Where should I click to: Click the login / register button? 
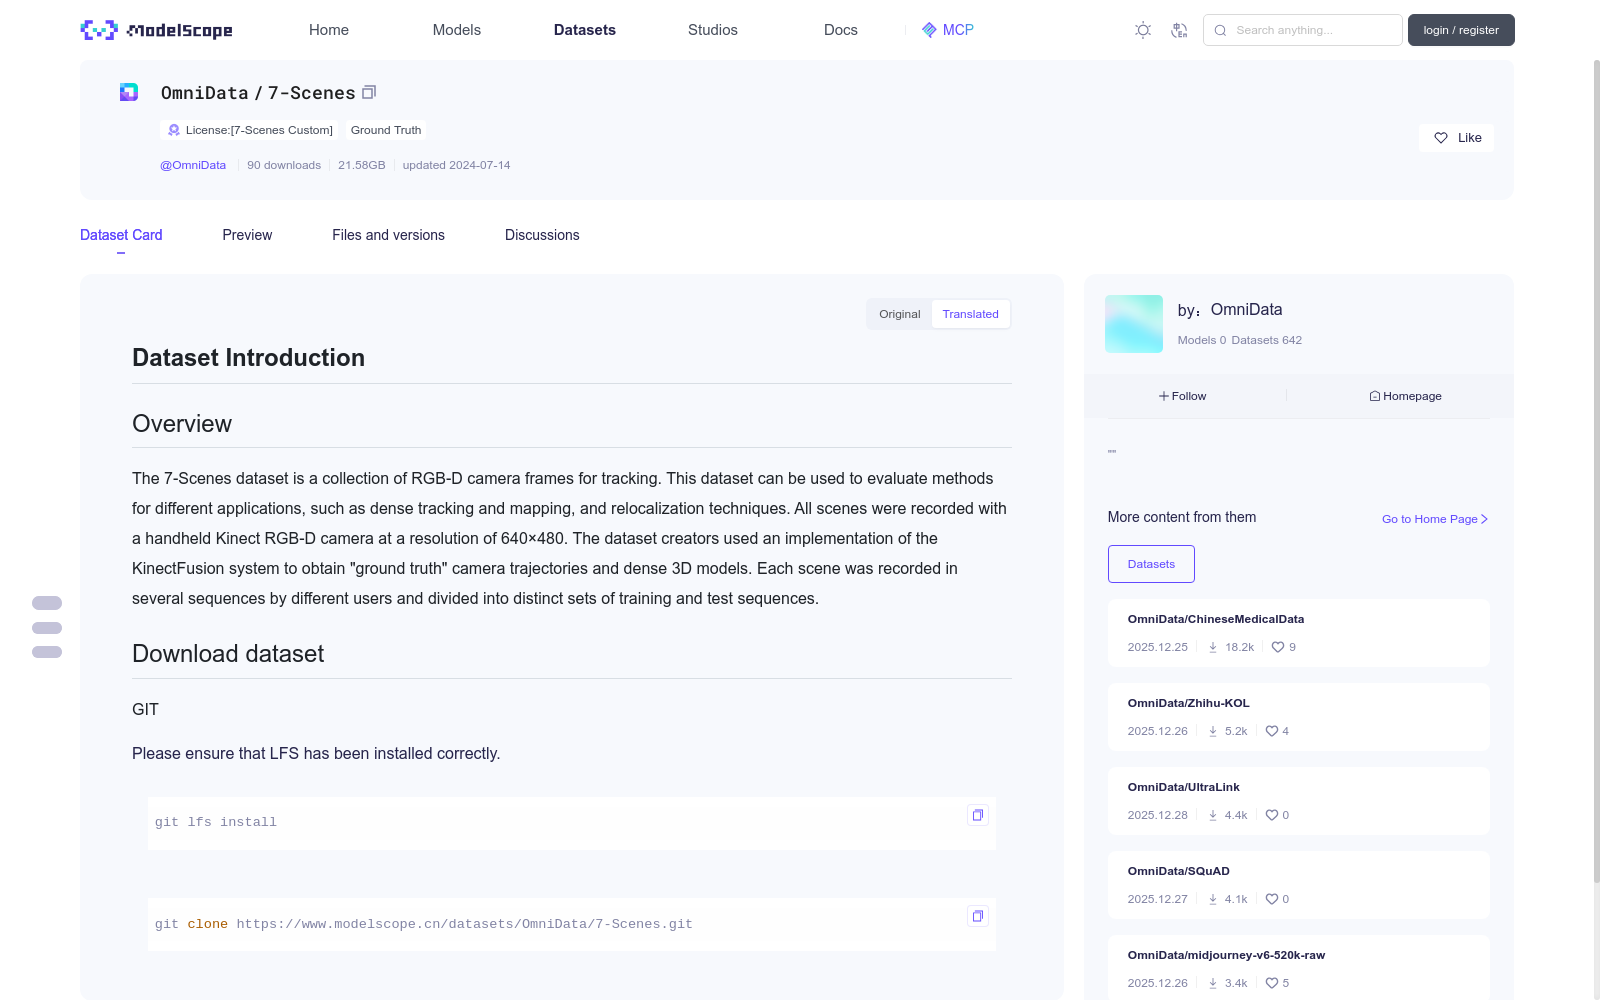coord(1461,30)
